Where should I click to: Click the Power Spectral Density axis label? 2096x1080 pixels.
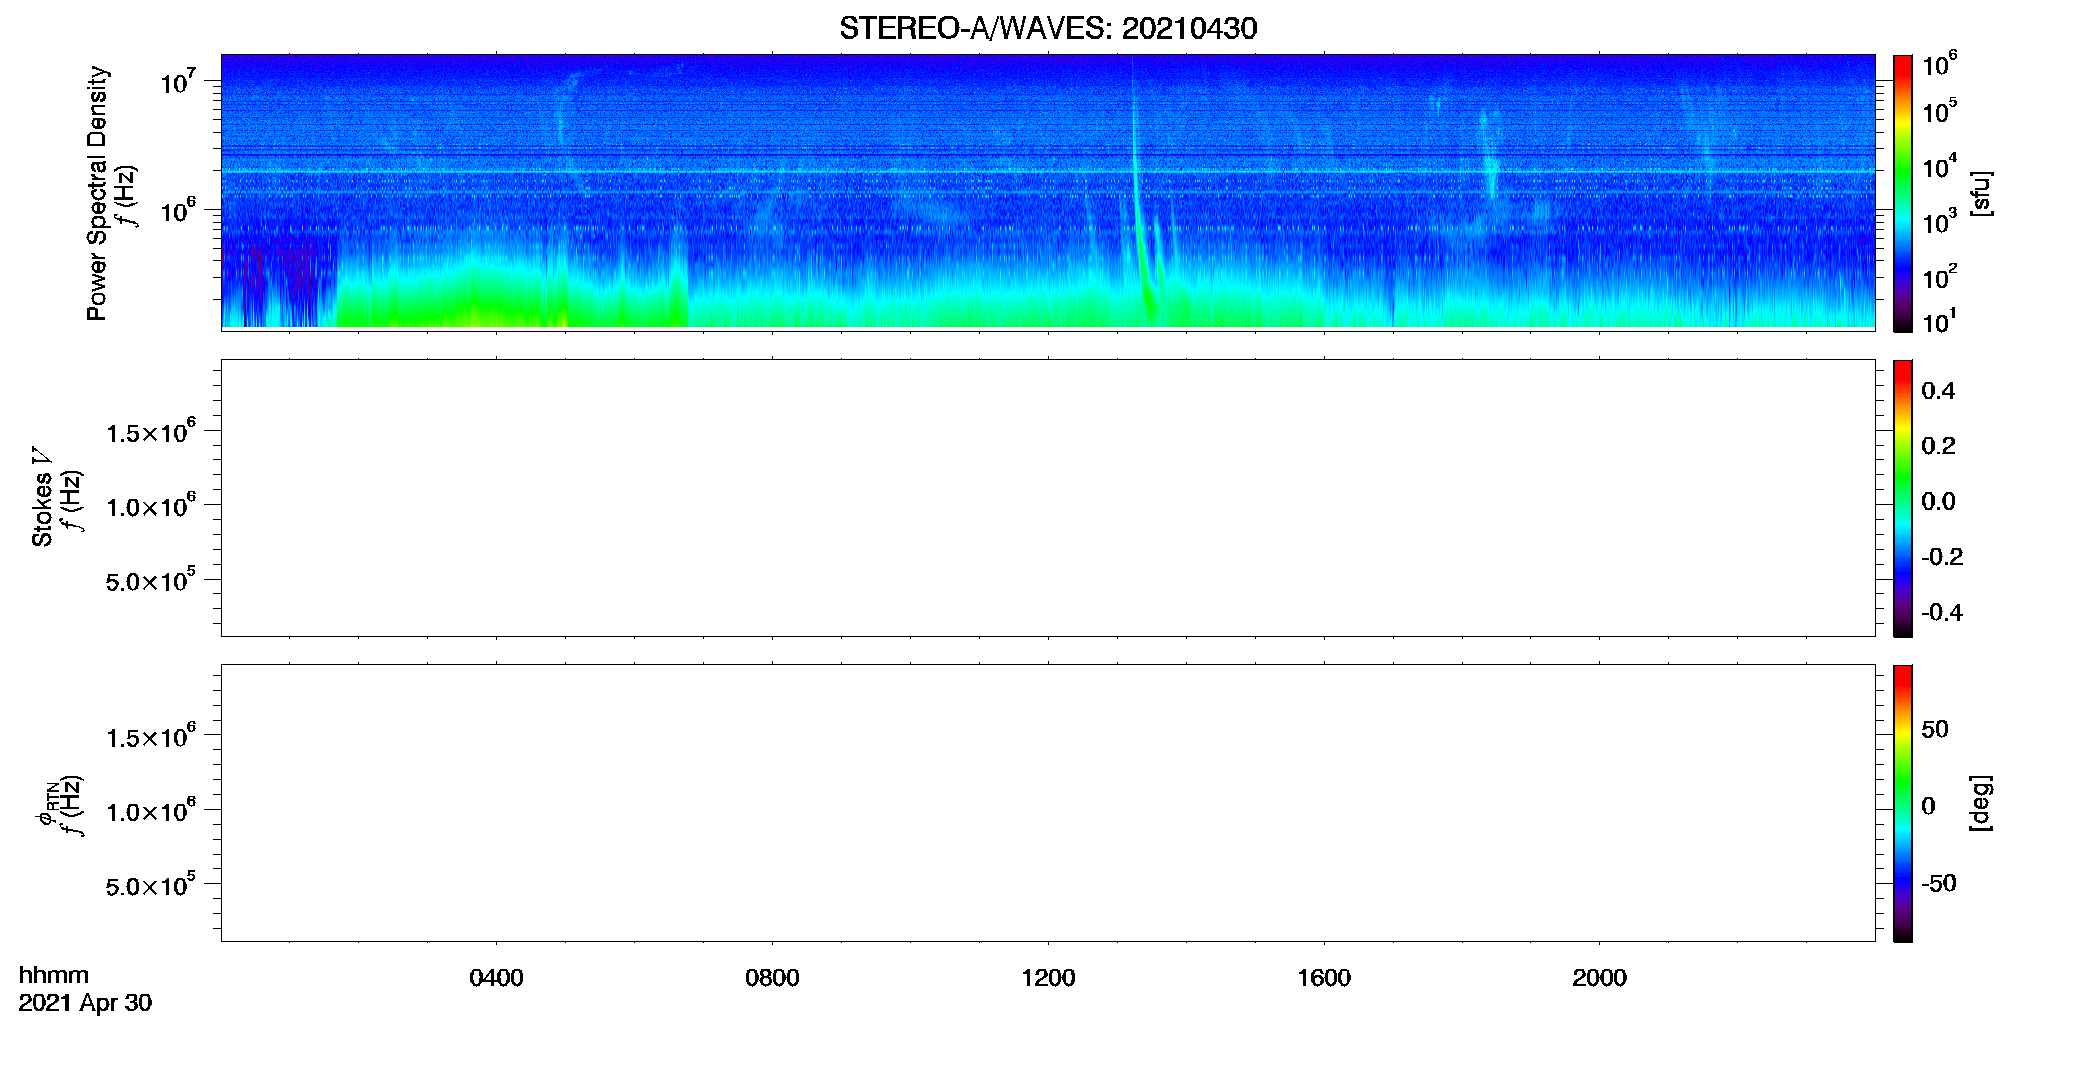[x=97, y=193]
